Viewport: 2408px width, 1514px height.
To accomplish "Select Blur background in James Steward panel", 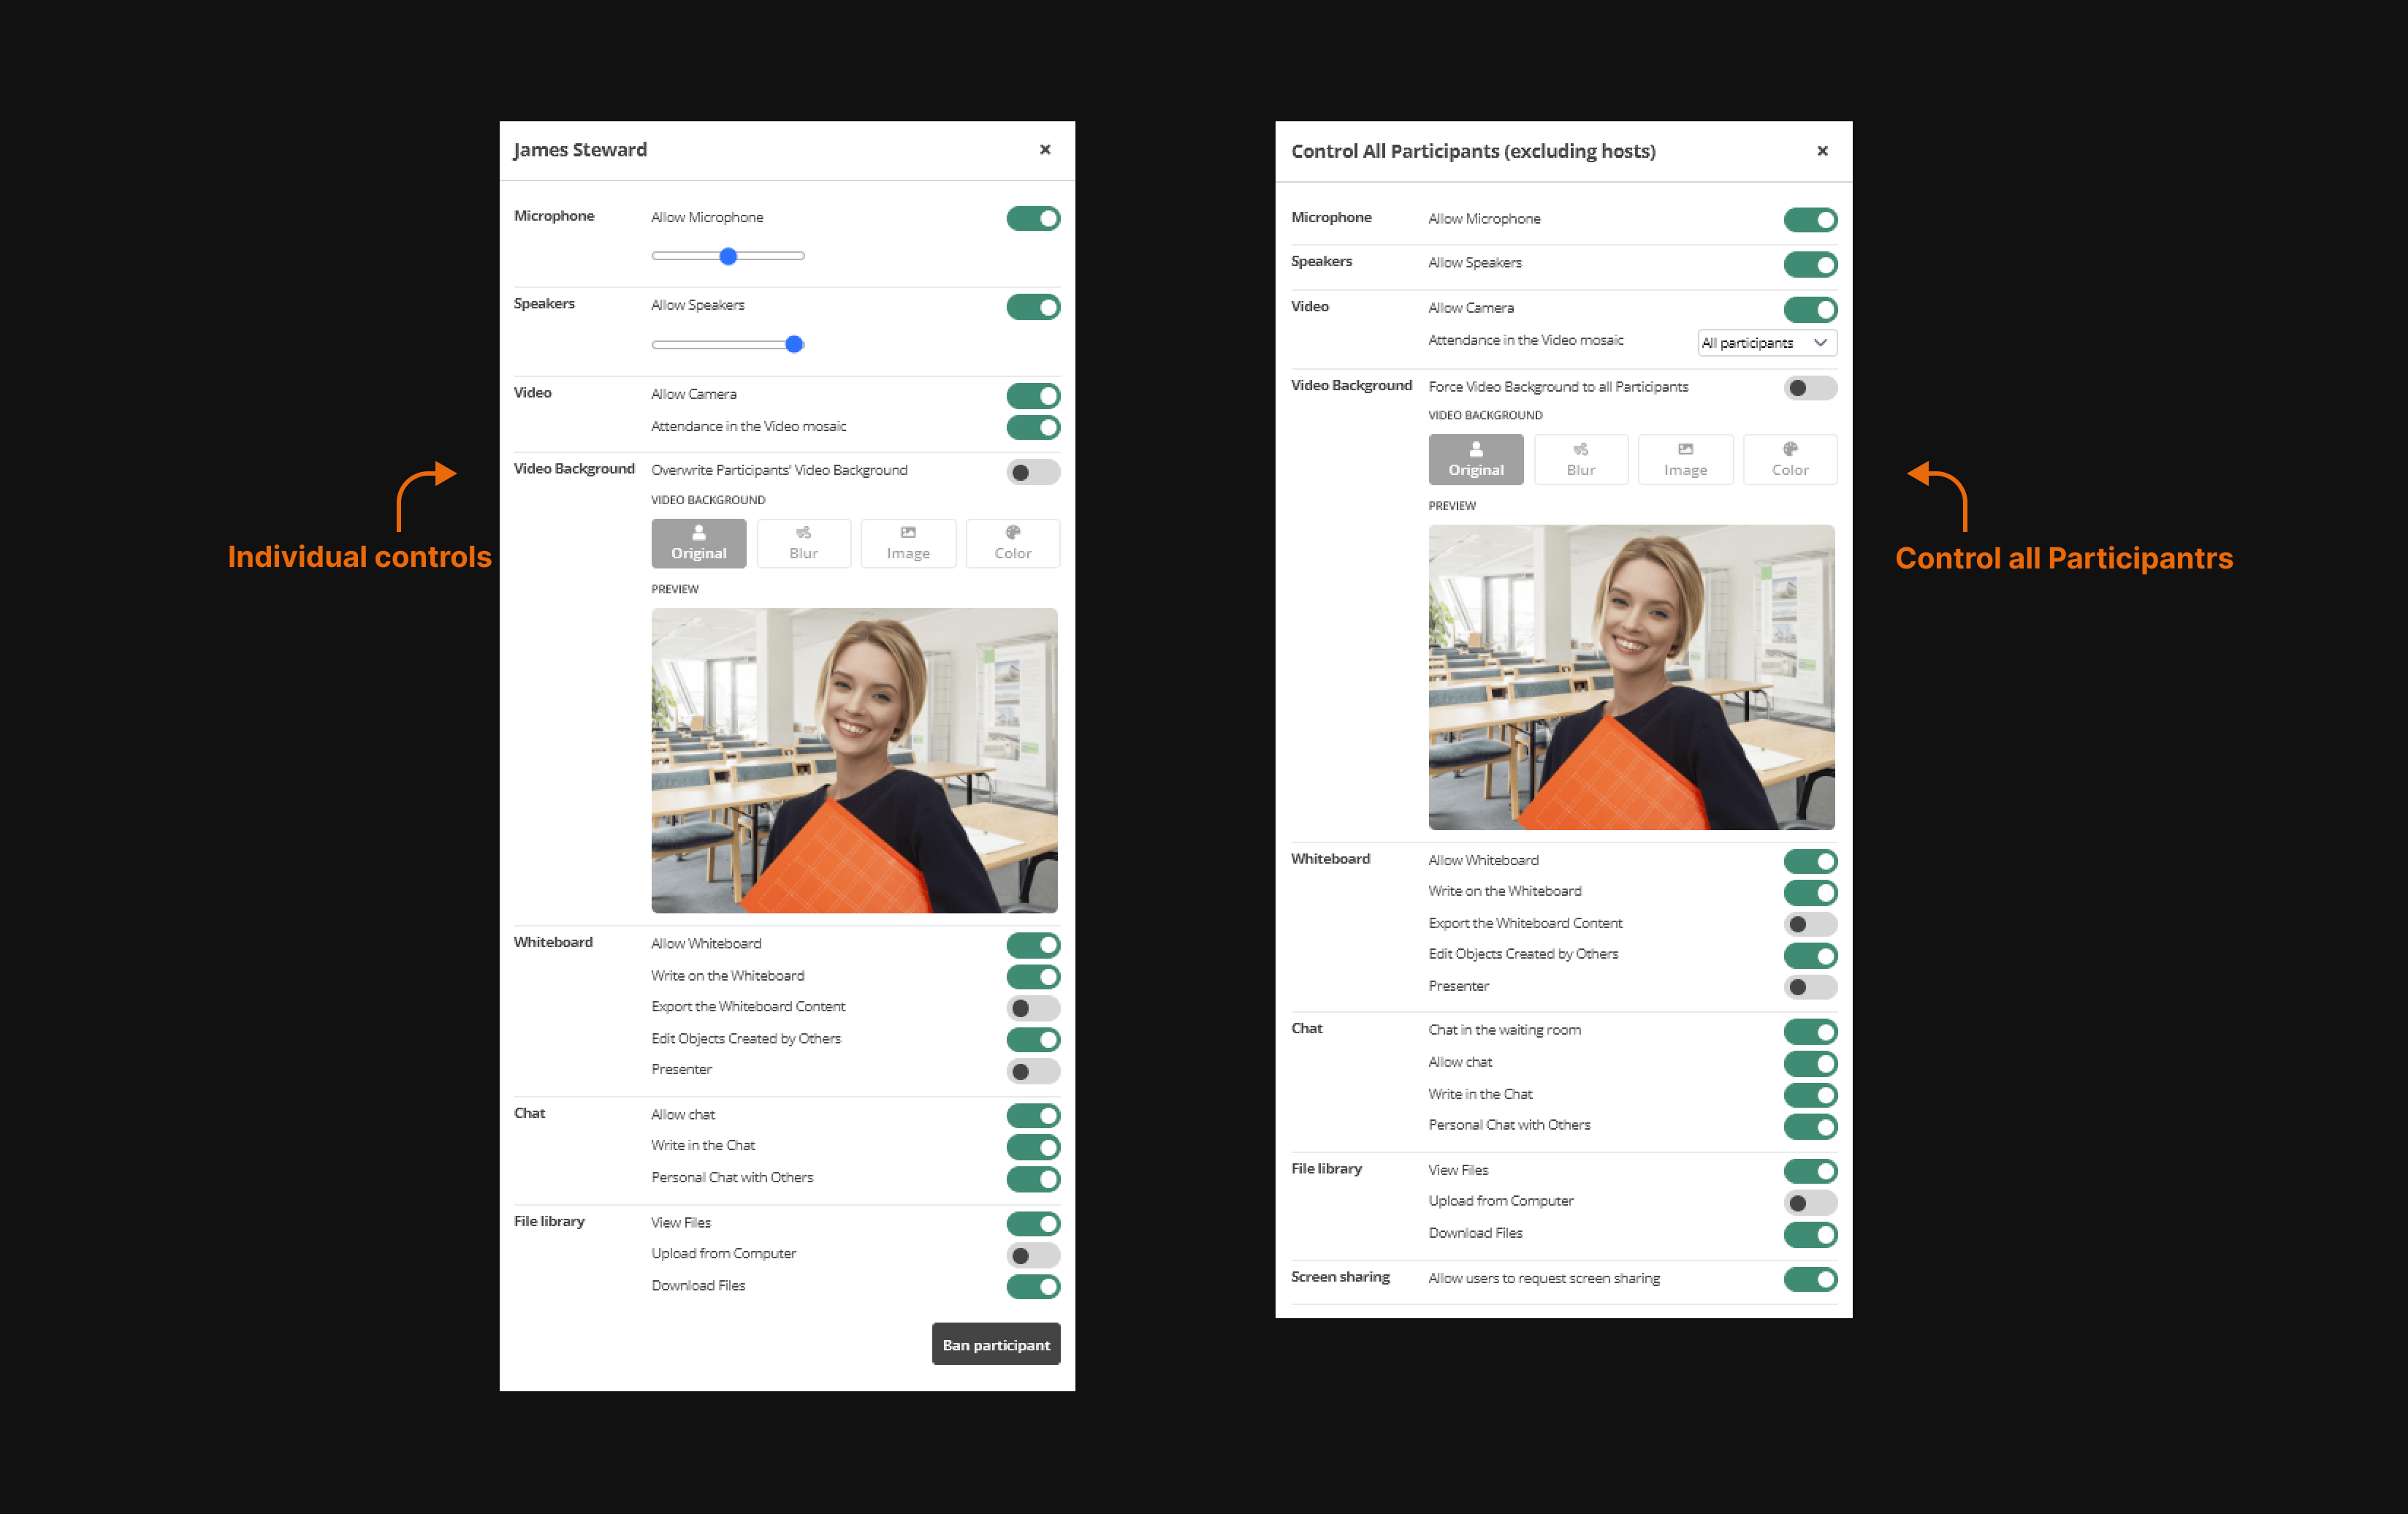I will [x=803, y=543].
